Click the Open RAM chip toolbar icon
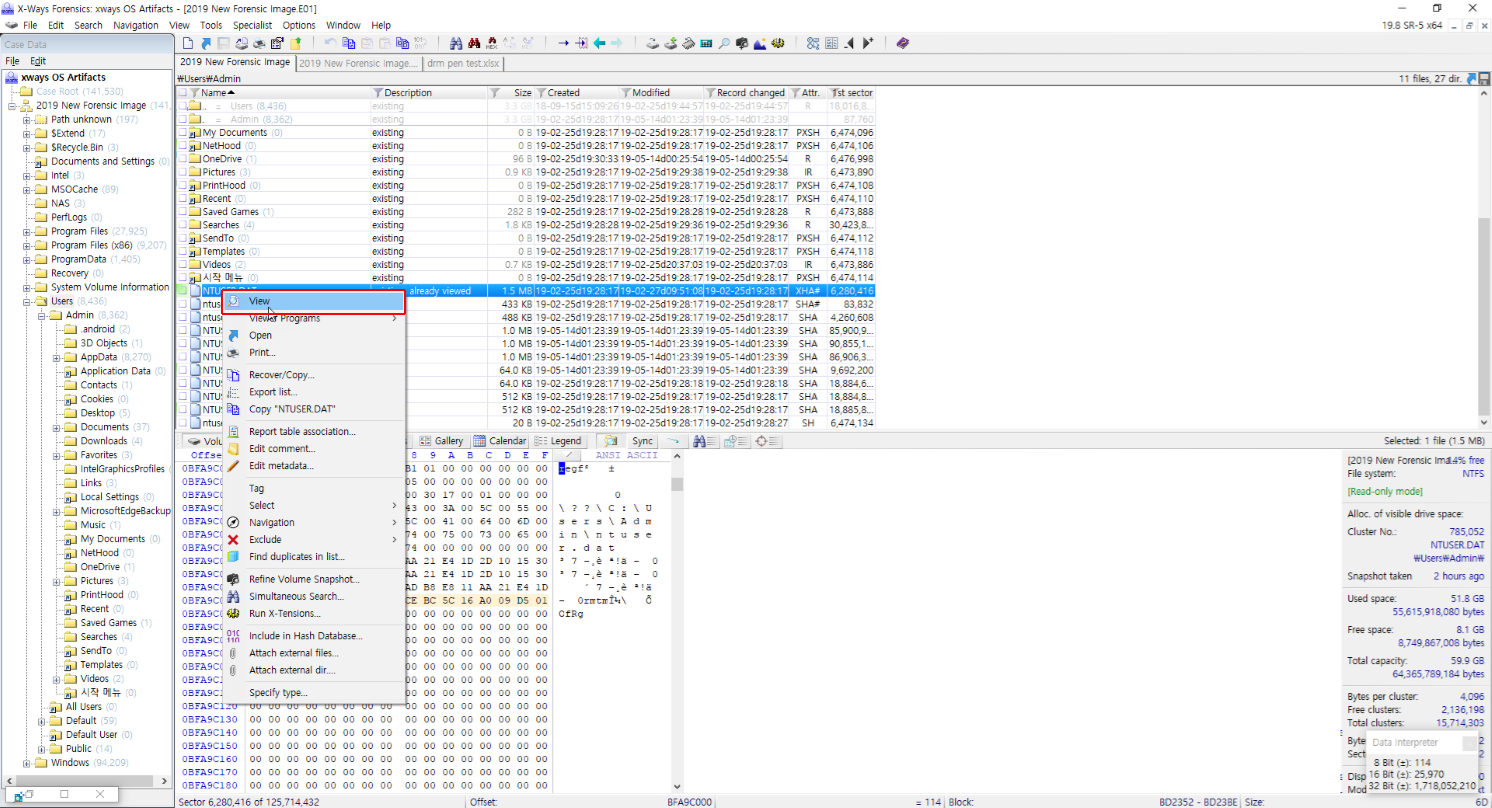Screen dimensions: 1492x808 [x=688, y=44]
